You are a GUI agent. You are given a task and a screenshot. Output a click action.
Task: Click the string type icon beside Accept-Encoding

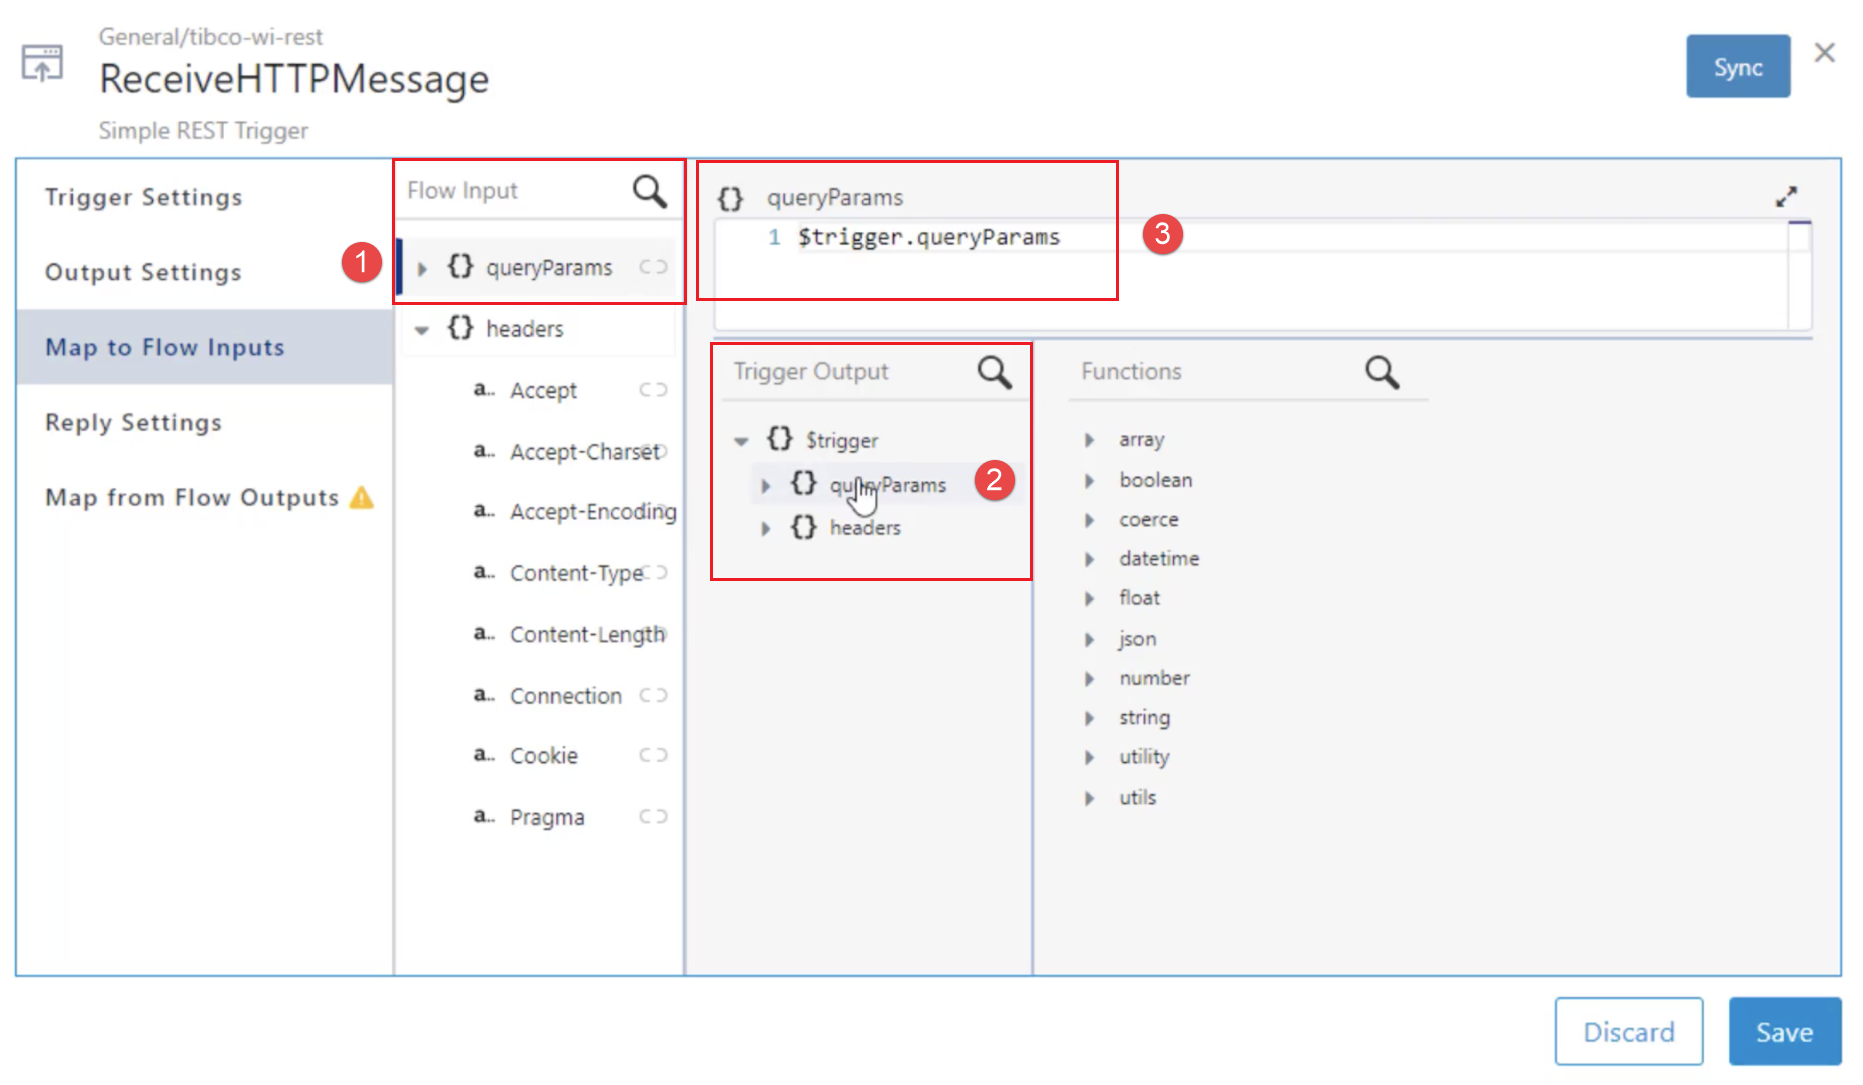pyautogui.click(x=484, y=511)
